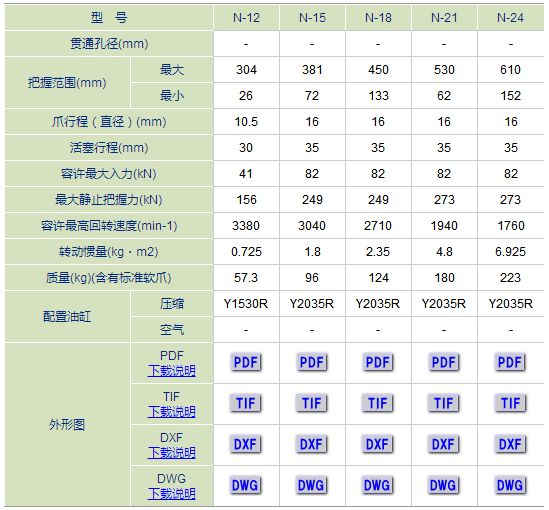
Task: Open the 下载说明 link under PDF
Action: click(x=172, y=371)
